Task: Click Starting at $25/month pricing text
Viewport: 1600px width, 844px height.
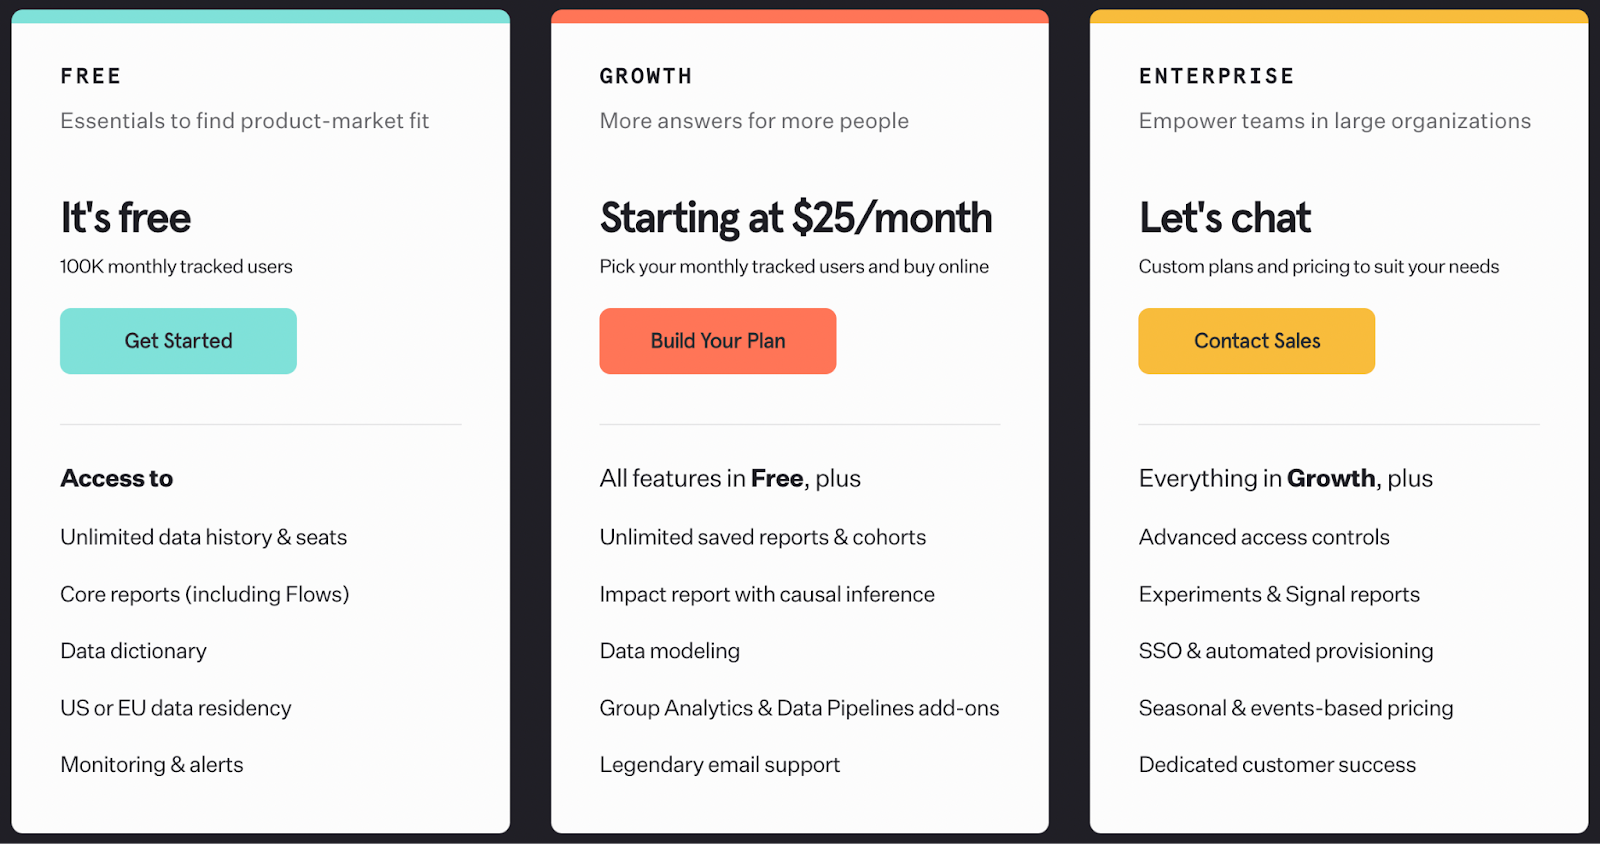Action: [x=795, y=217]
